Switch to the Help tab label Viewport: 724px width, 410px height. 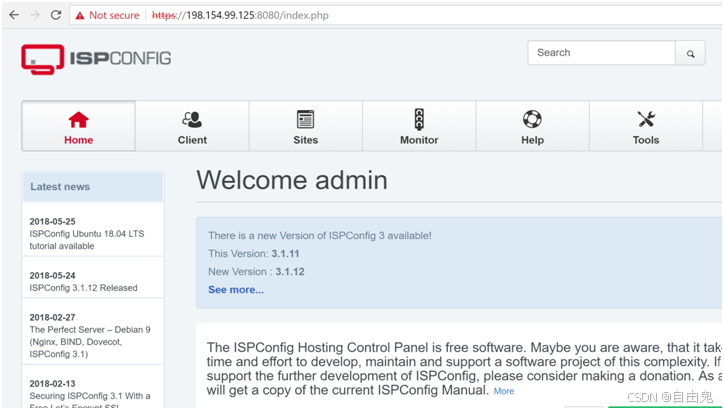click(532, 140)
